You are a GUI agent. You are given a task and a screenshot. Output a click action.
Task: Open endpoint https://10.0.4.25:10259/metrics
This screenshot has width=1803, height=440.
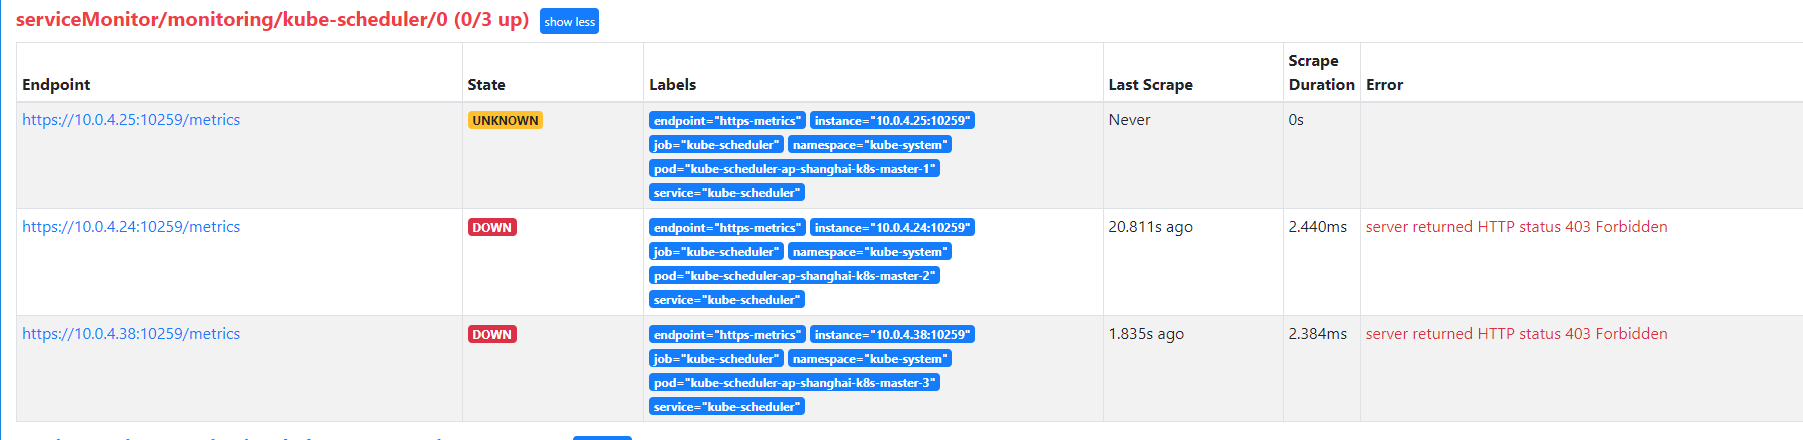coord(131,120)
